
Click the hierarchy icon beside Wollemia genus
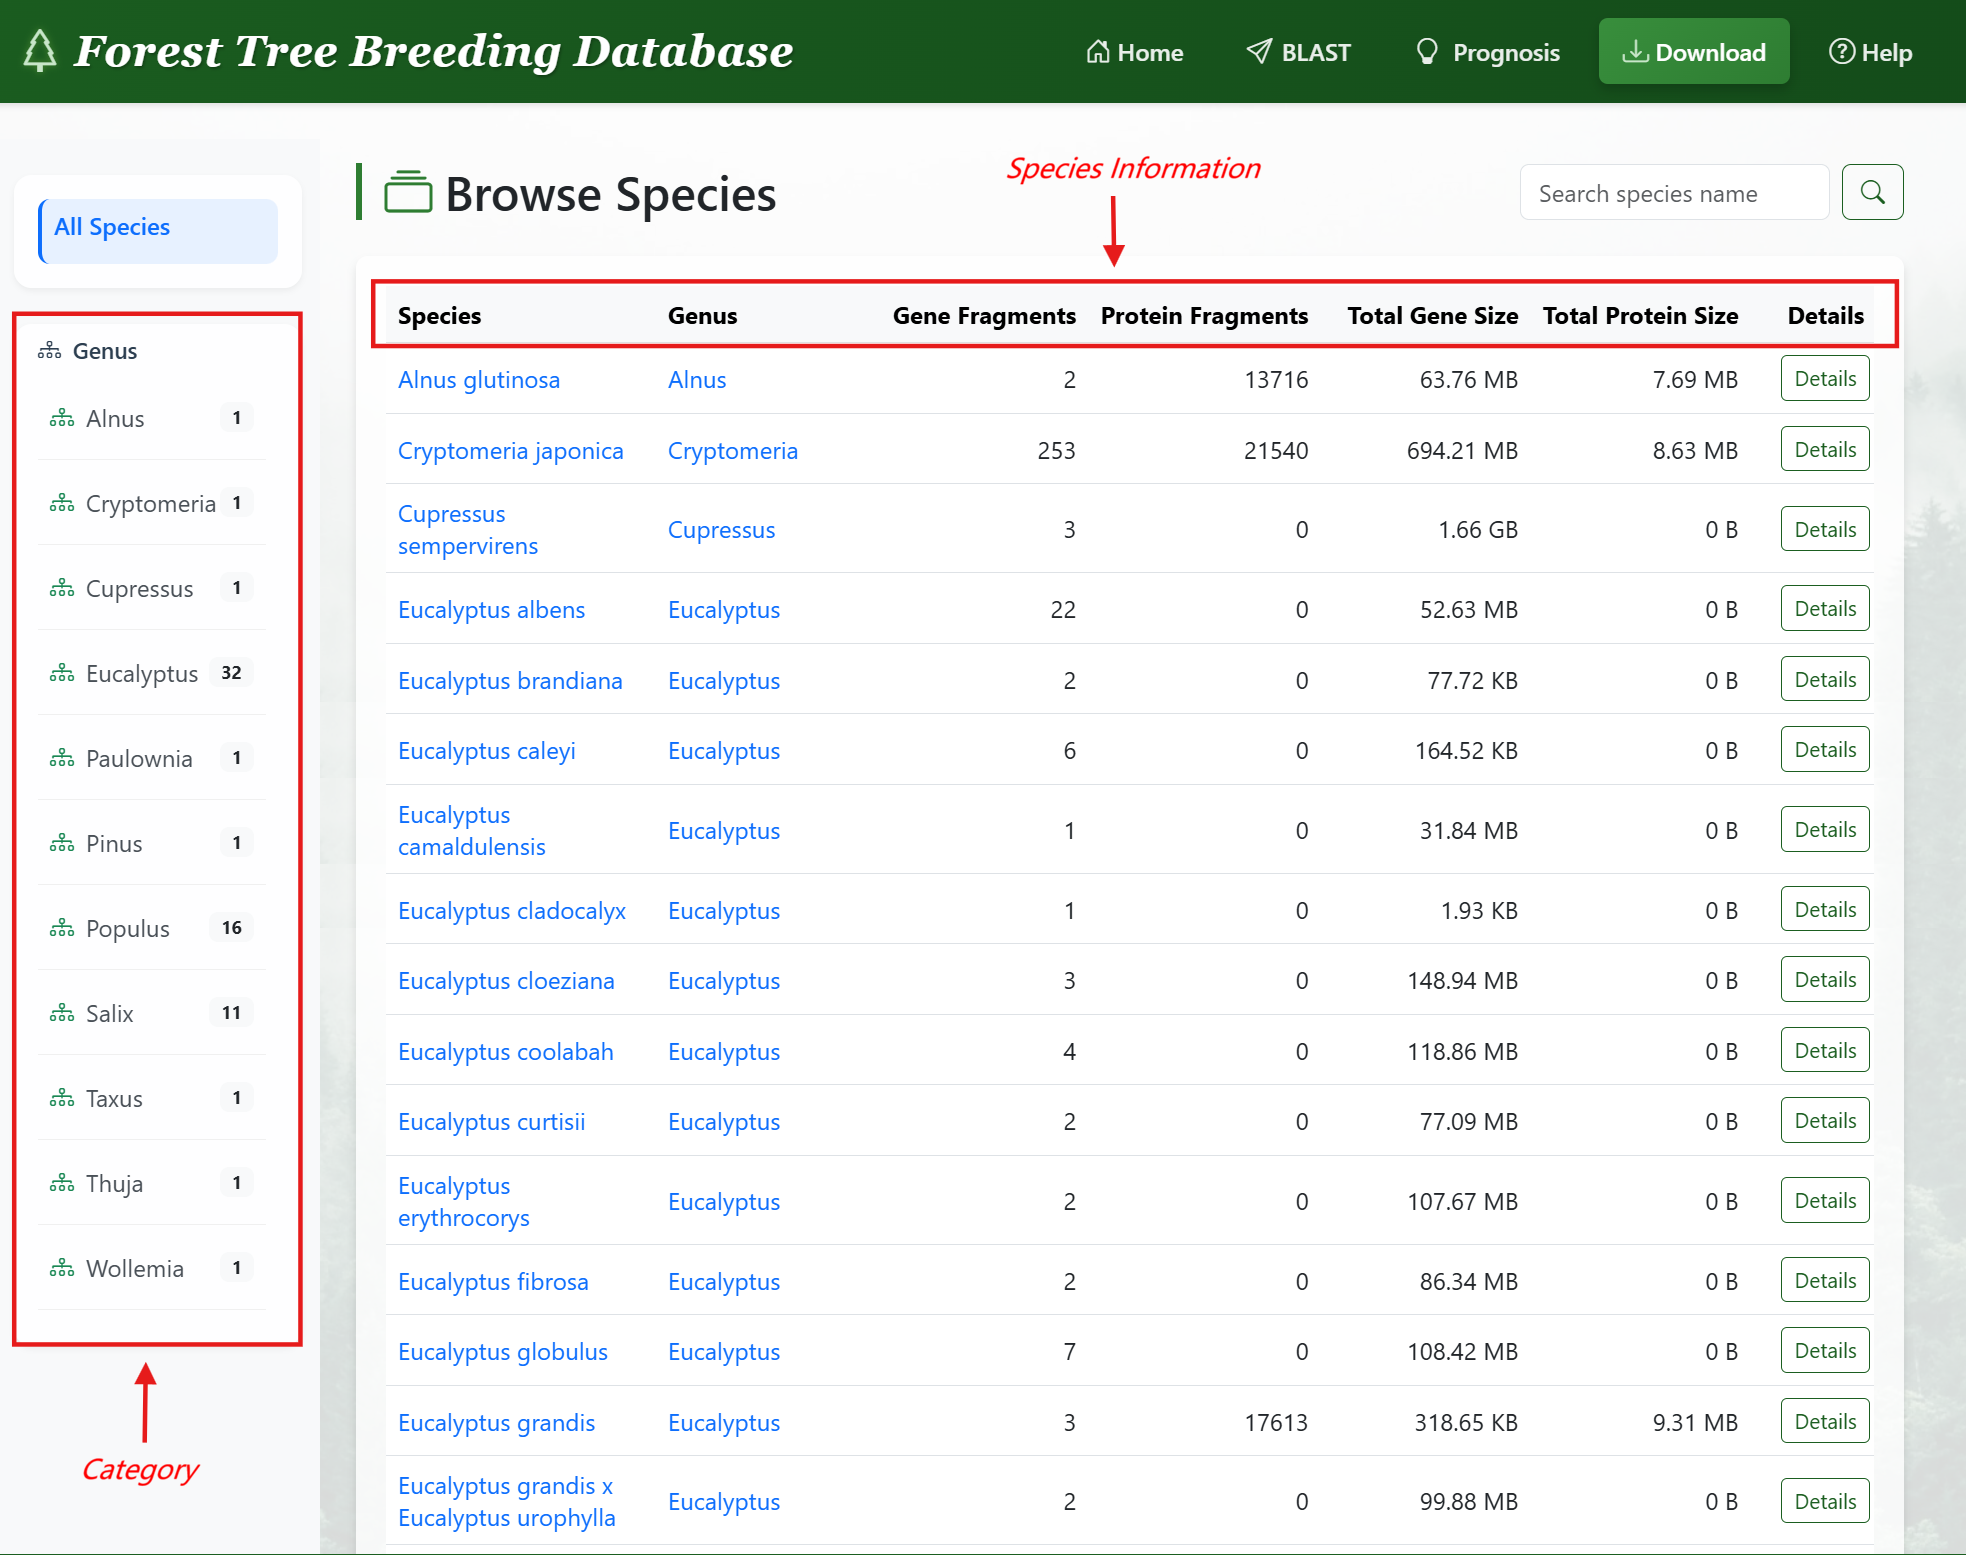click(62, 1268)
